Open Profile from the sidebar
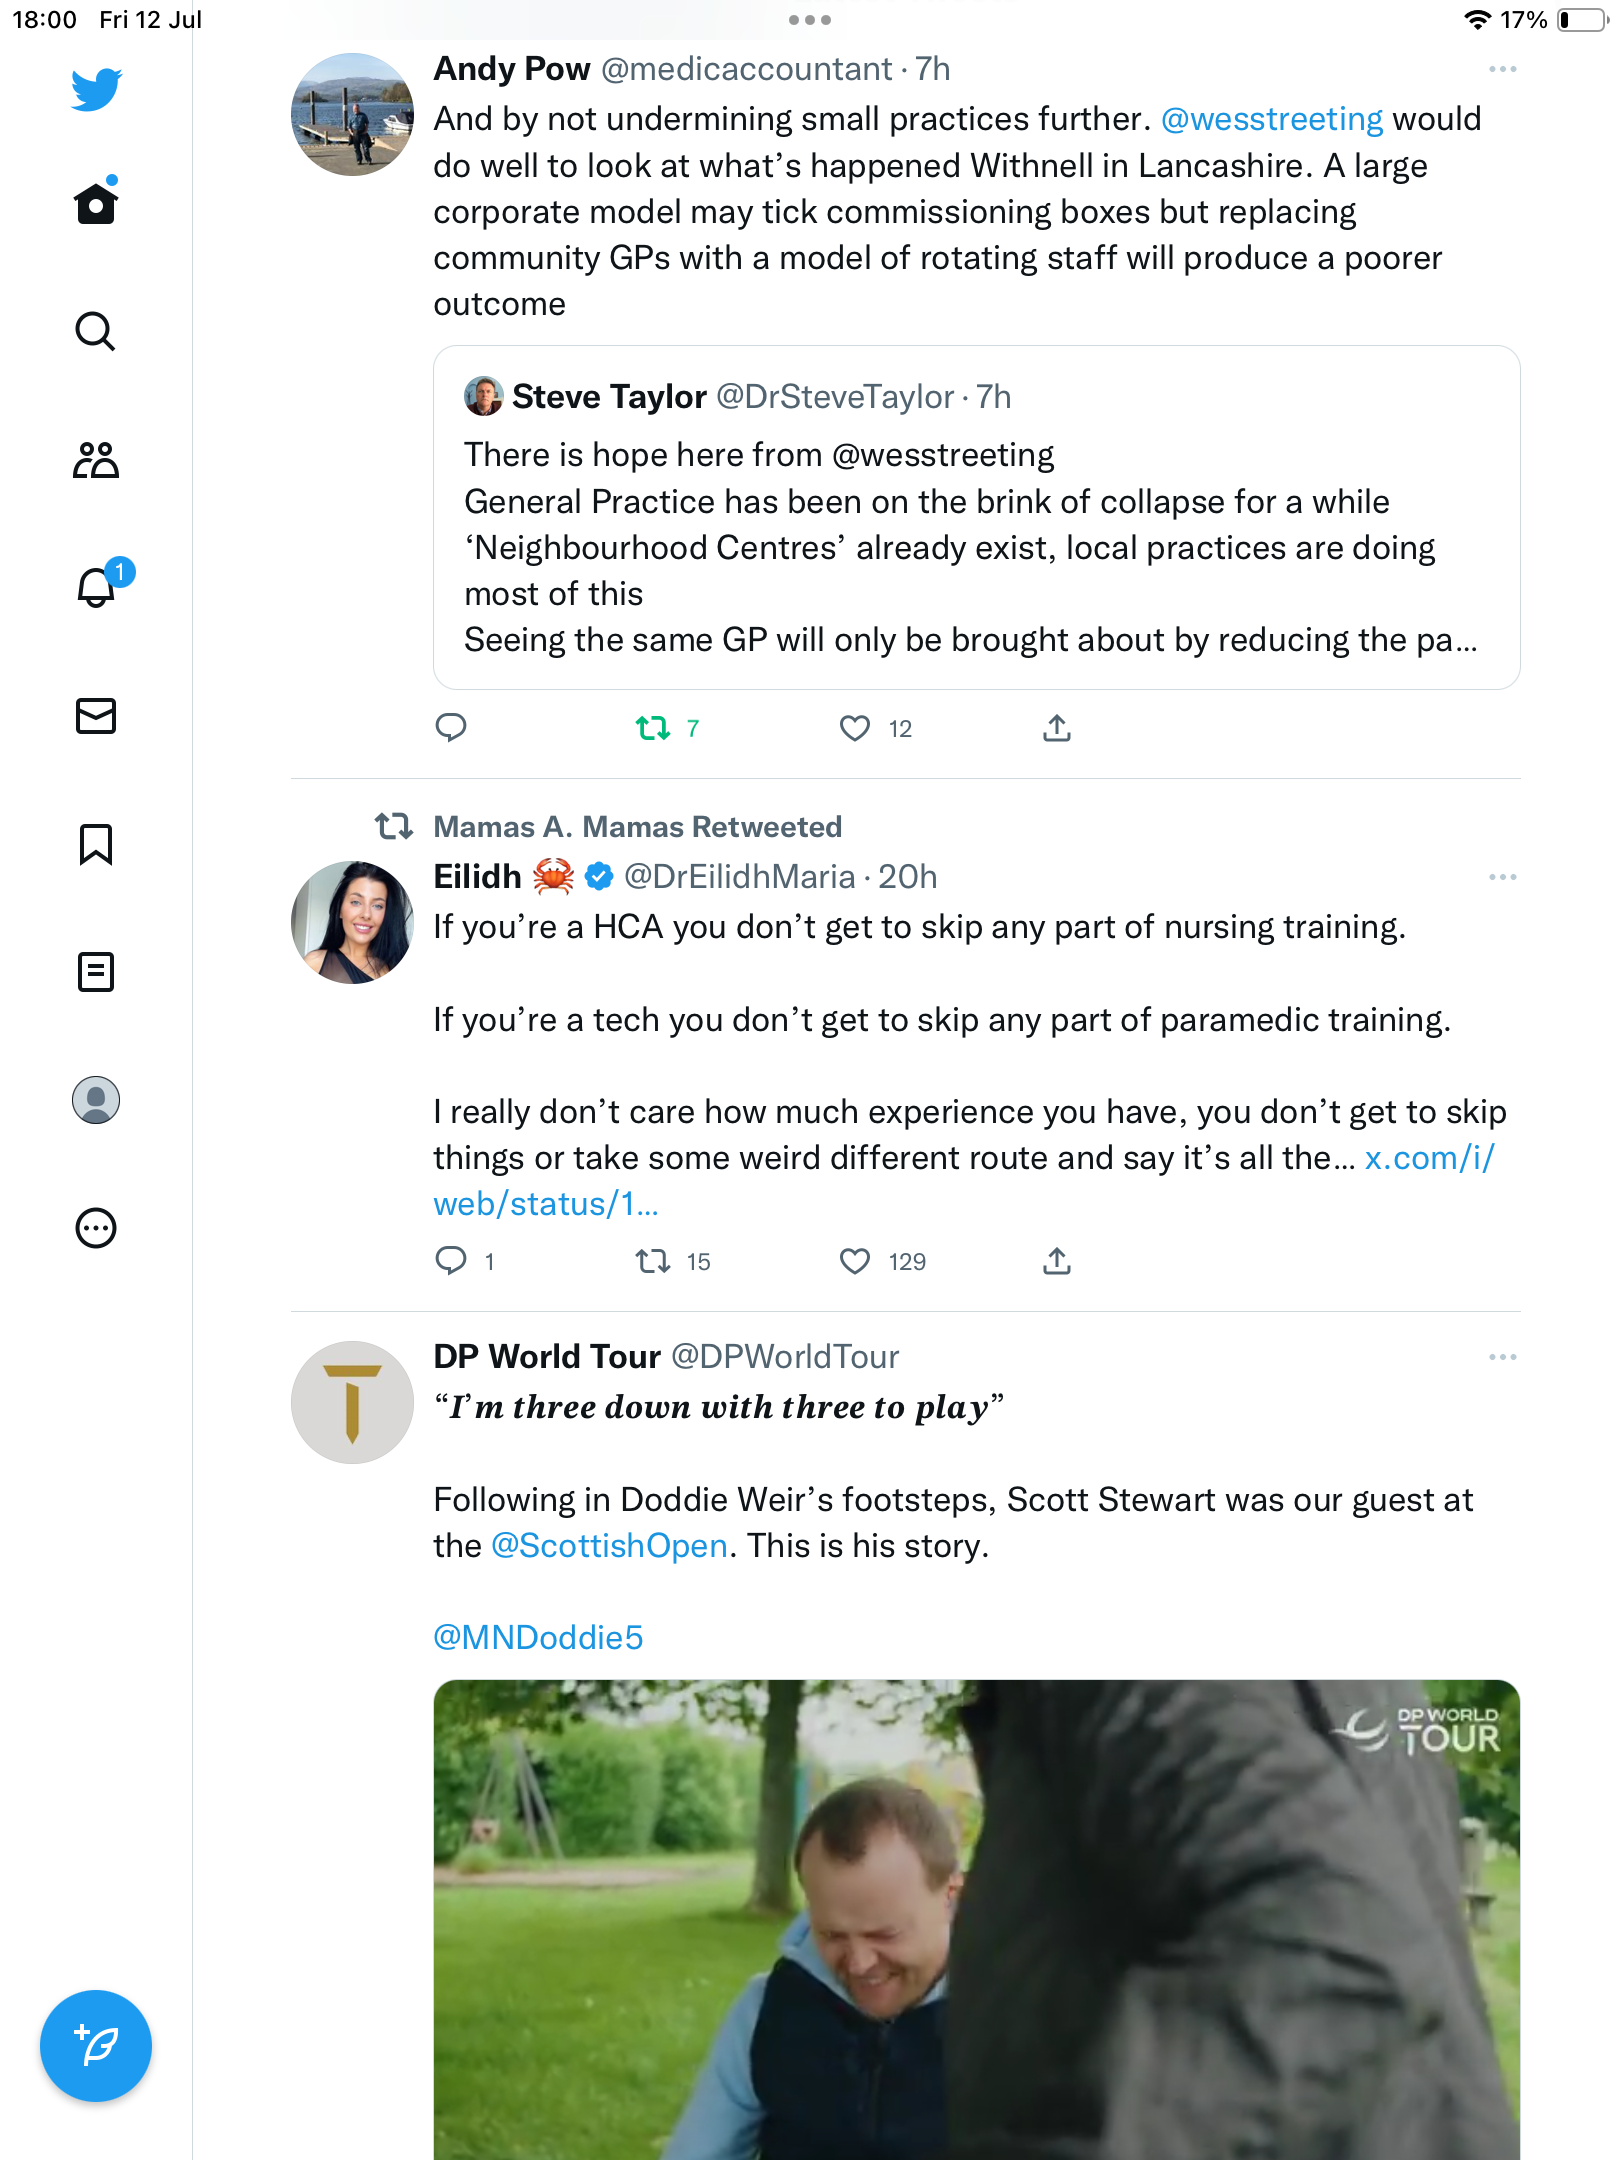1620x2160 pixels. coord(96,1100)
